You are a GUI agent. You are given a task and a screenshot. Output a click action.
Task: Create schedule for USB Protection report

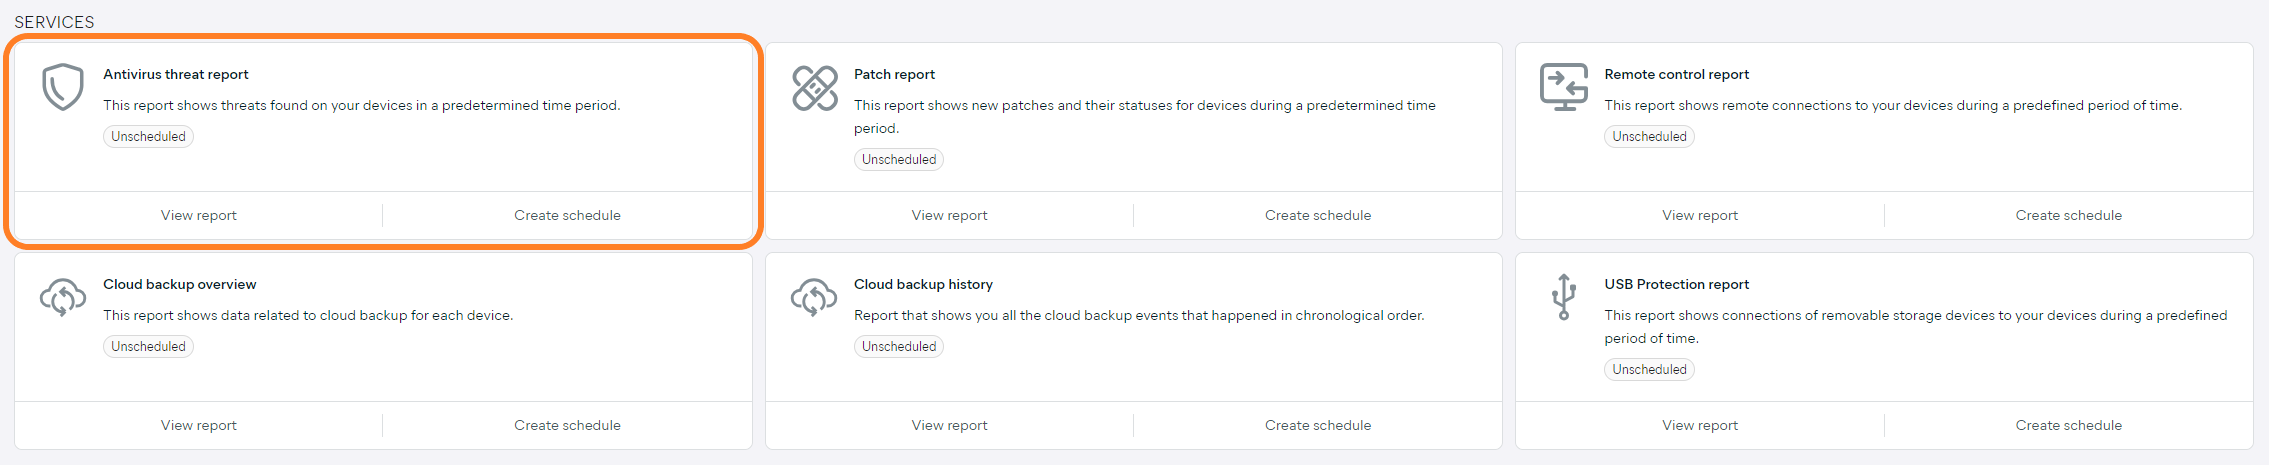[2068, 425]
